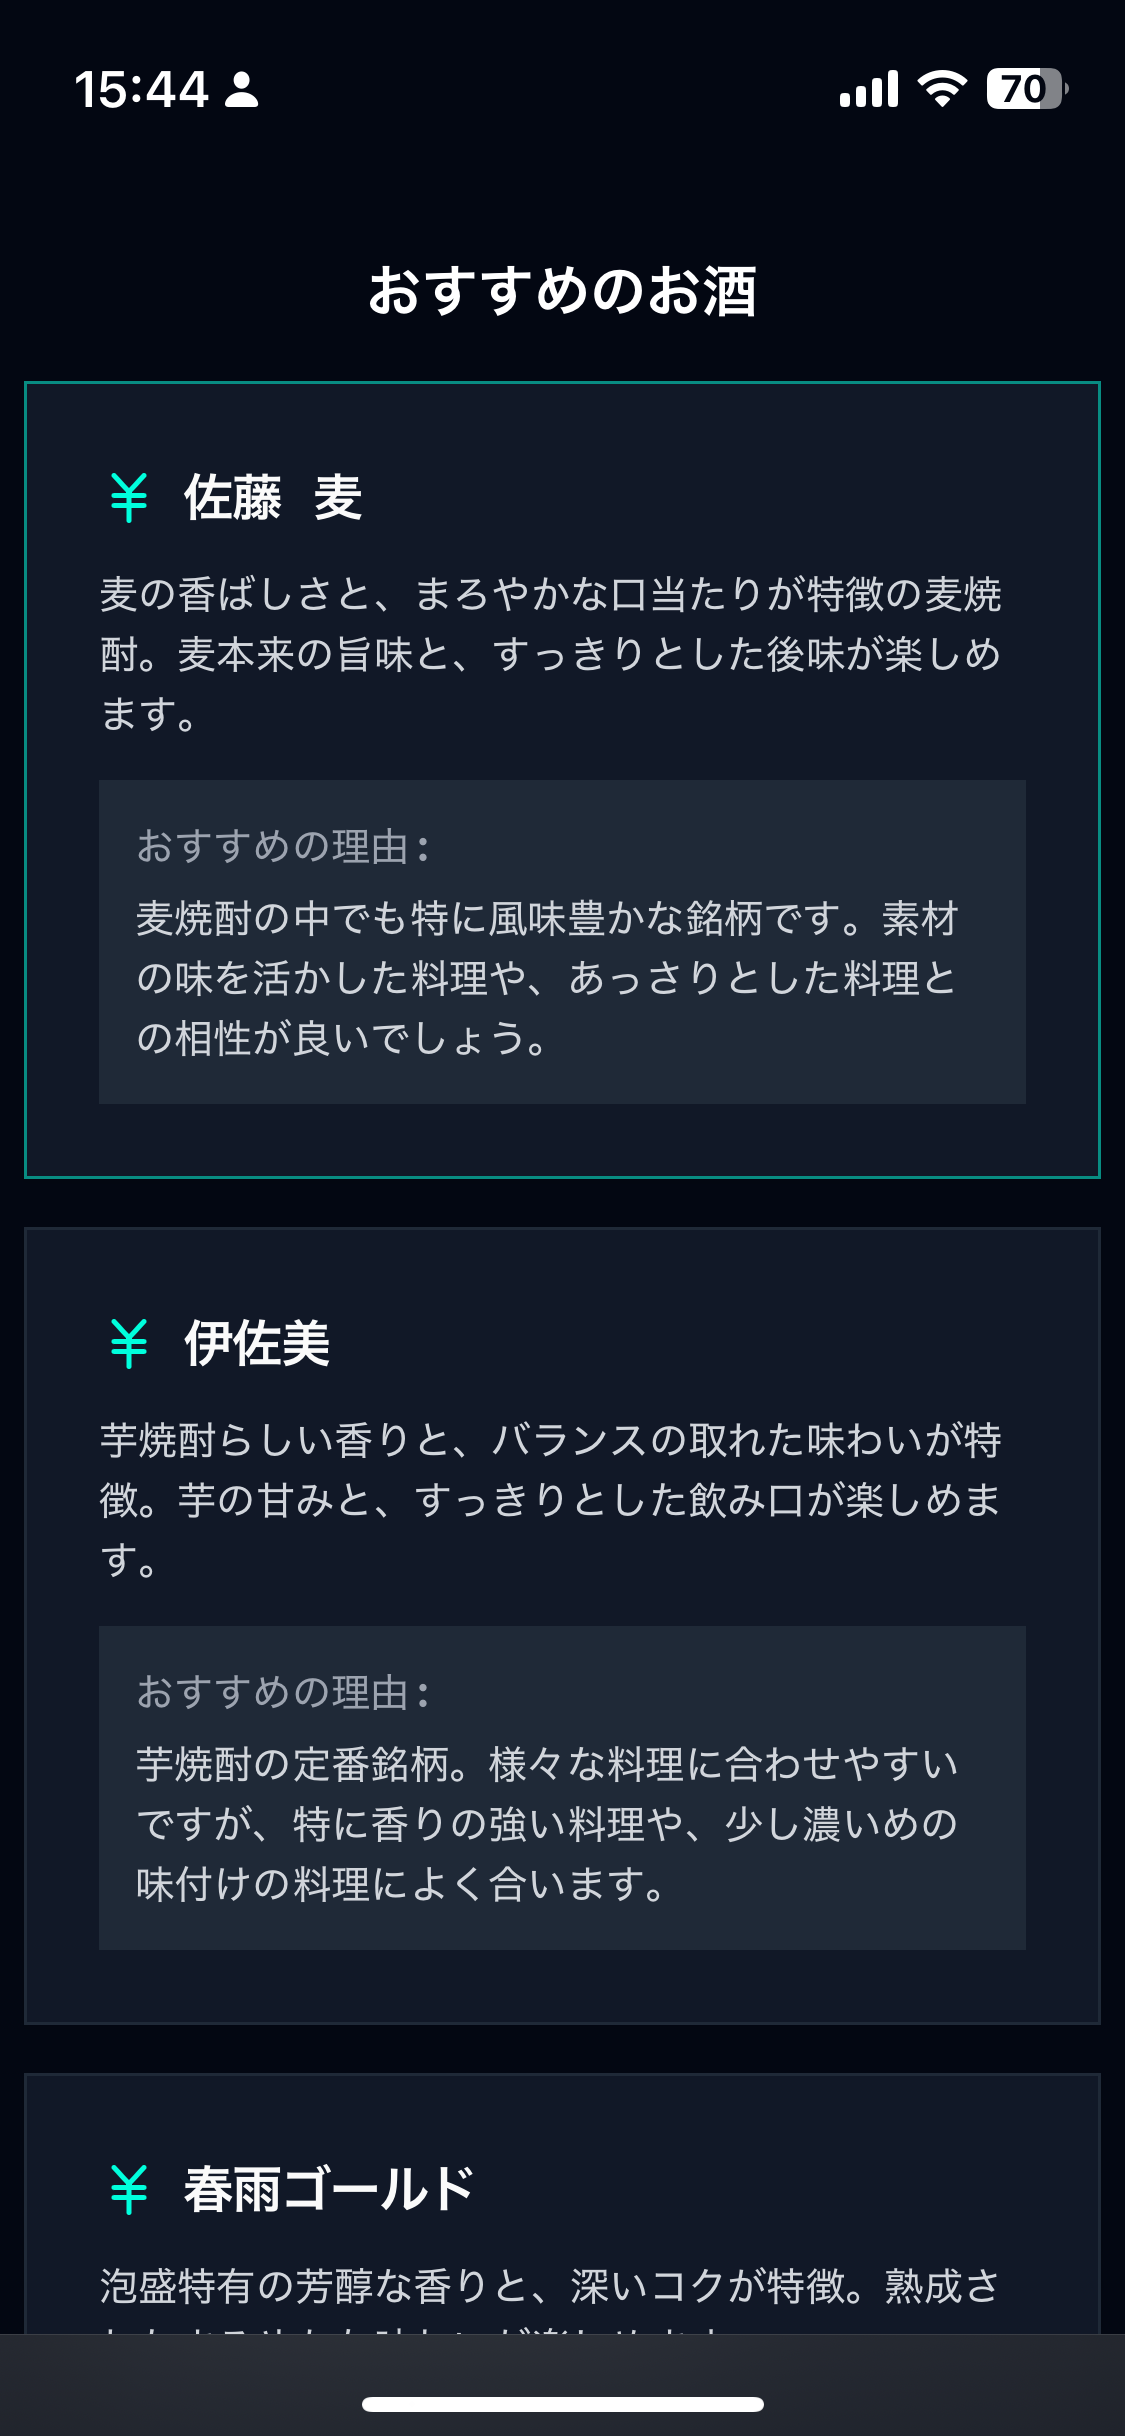
Task: Select the 佐藤 麦 description paragraph
Action: pyautogui.click(x=550, y=654)
